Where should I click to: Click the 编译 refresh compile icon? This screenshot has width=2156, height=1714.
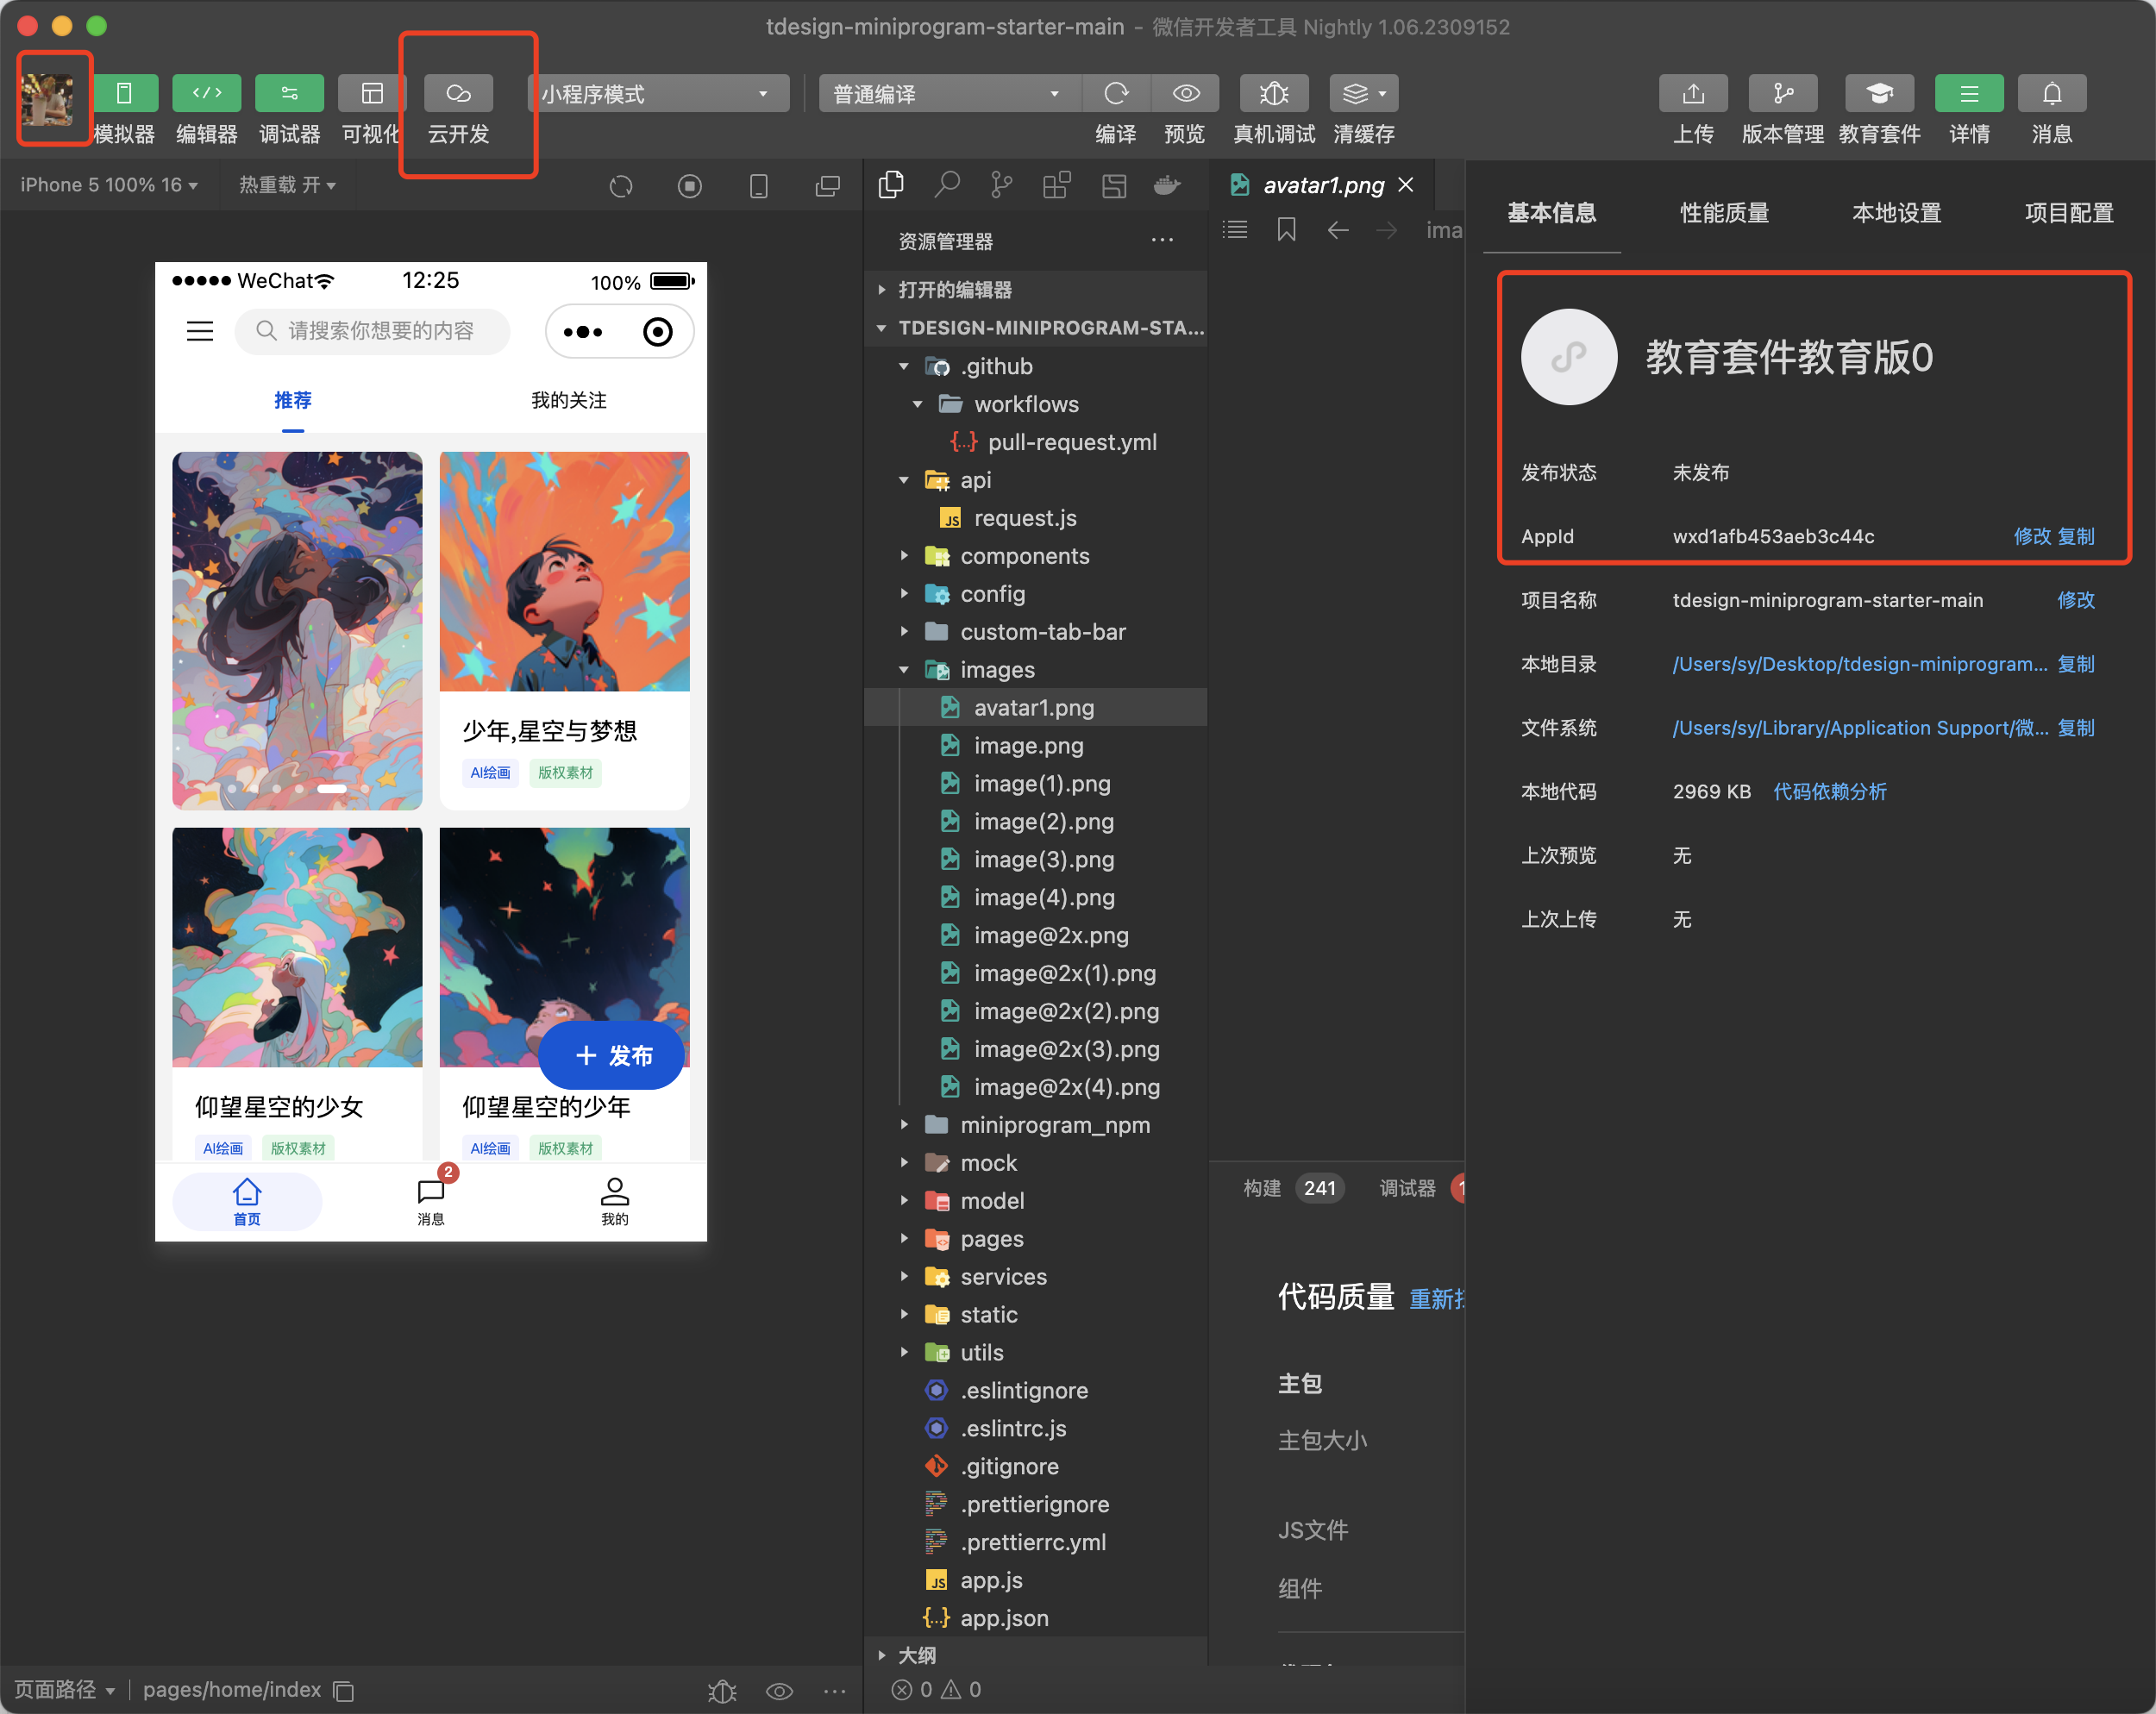pos(1116,93)
